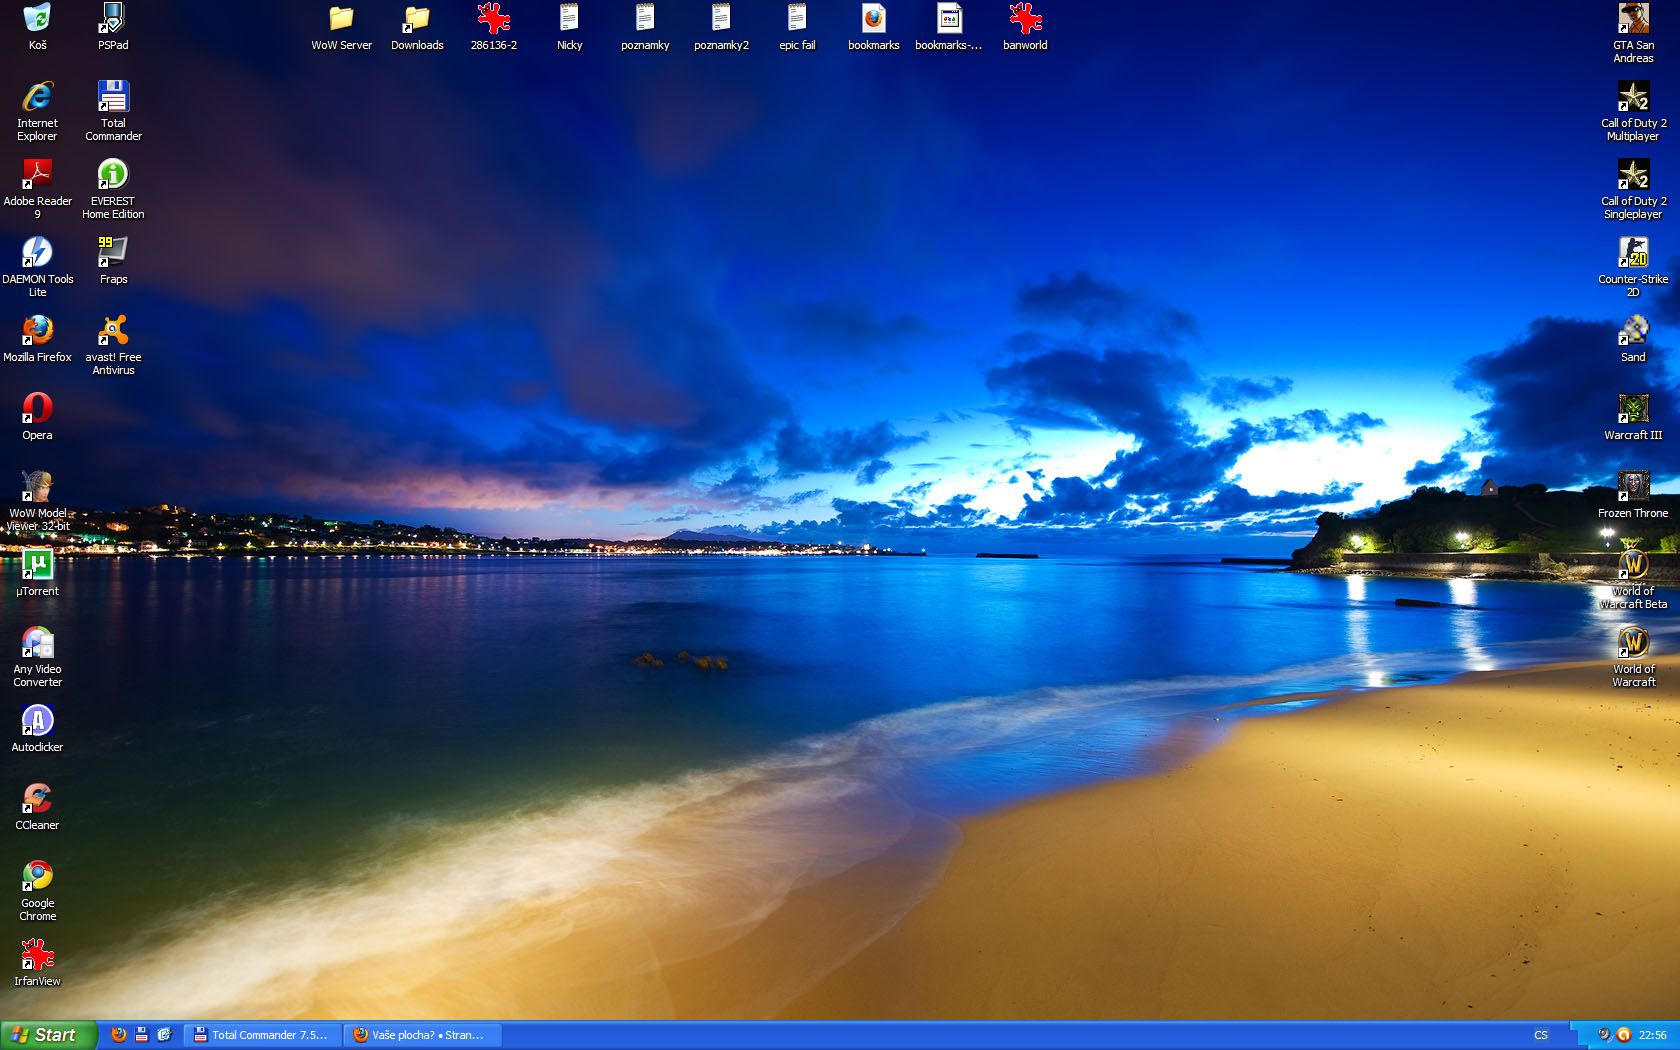Click the Warcraft III desktop icon
1680x1050 pixels.
pyautogui.click(x=1633, y=409)
